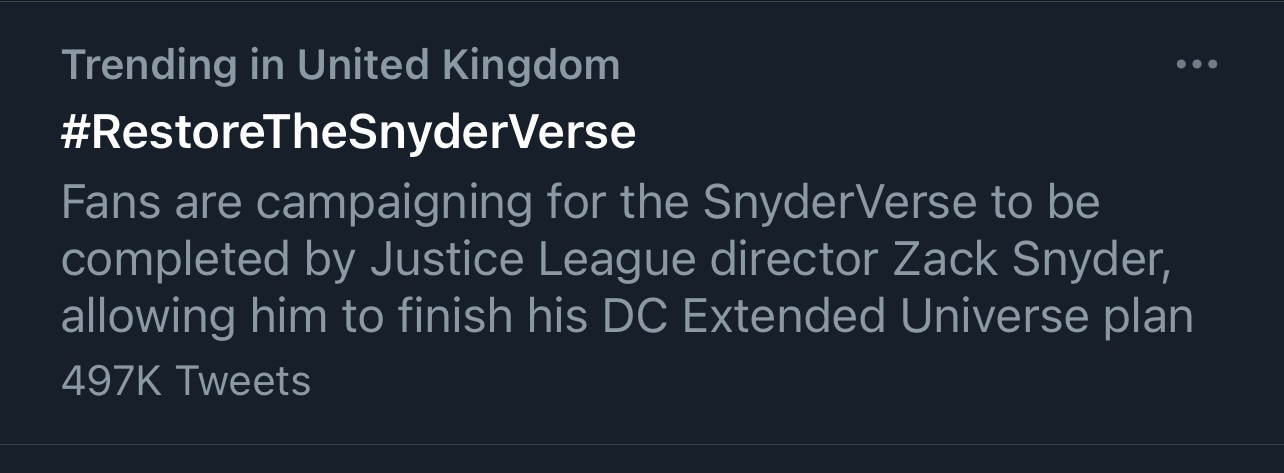Select the 497K Tweets count
Screen dimensions: 1284x473
tap(186, 381)
